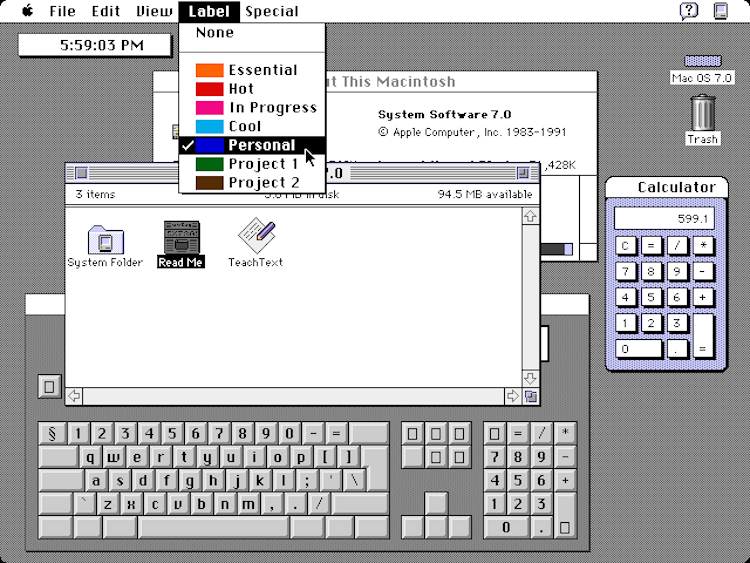Click the Finder window size box
This screenshot has width=750, height=563.
[530, 396]
